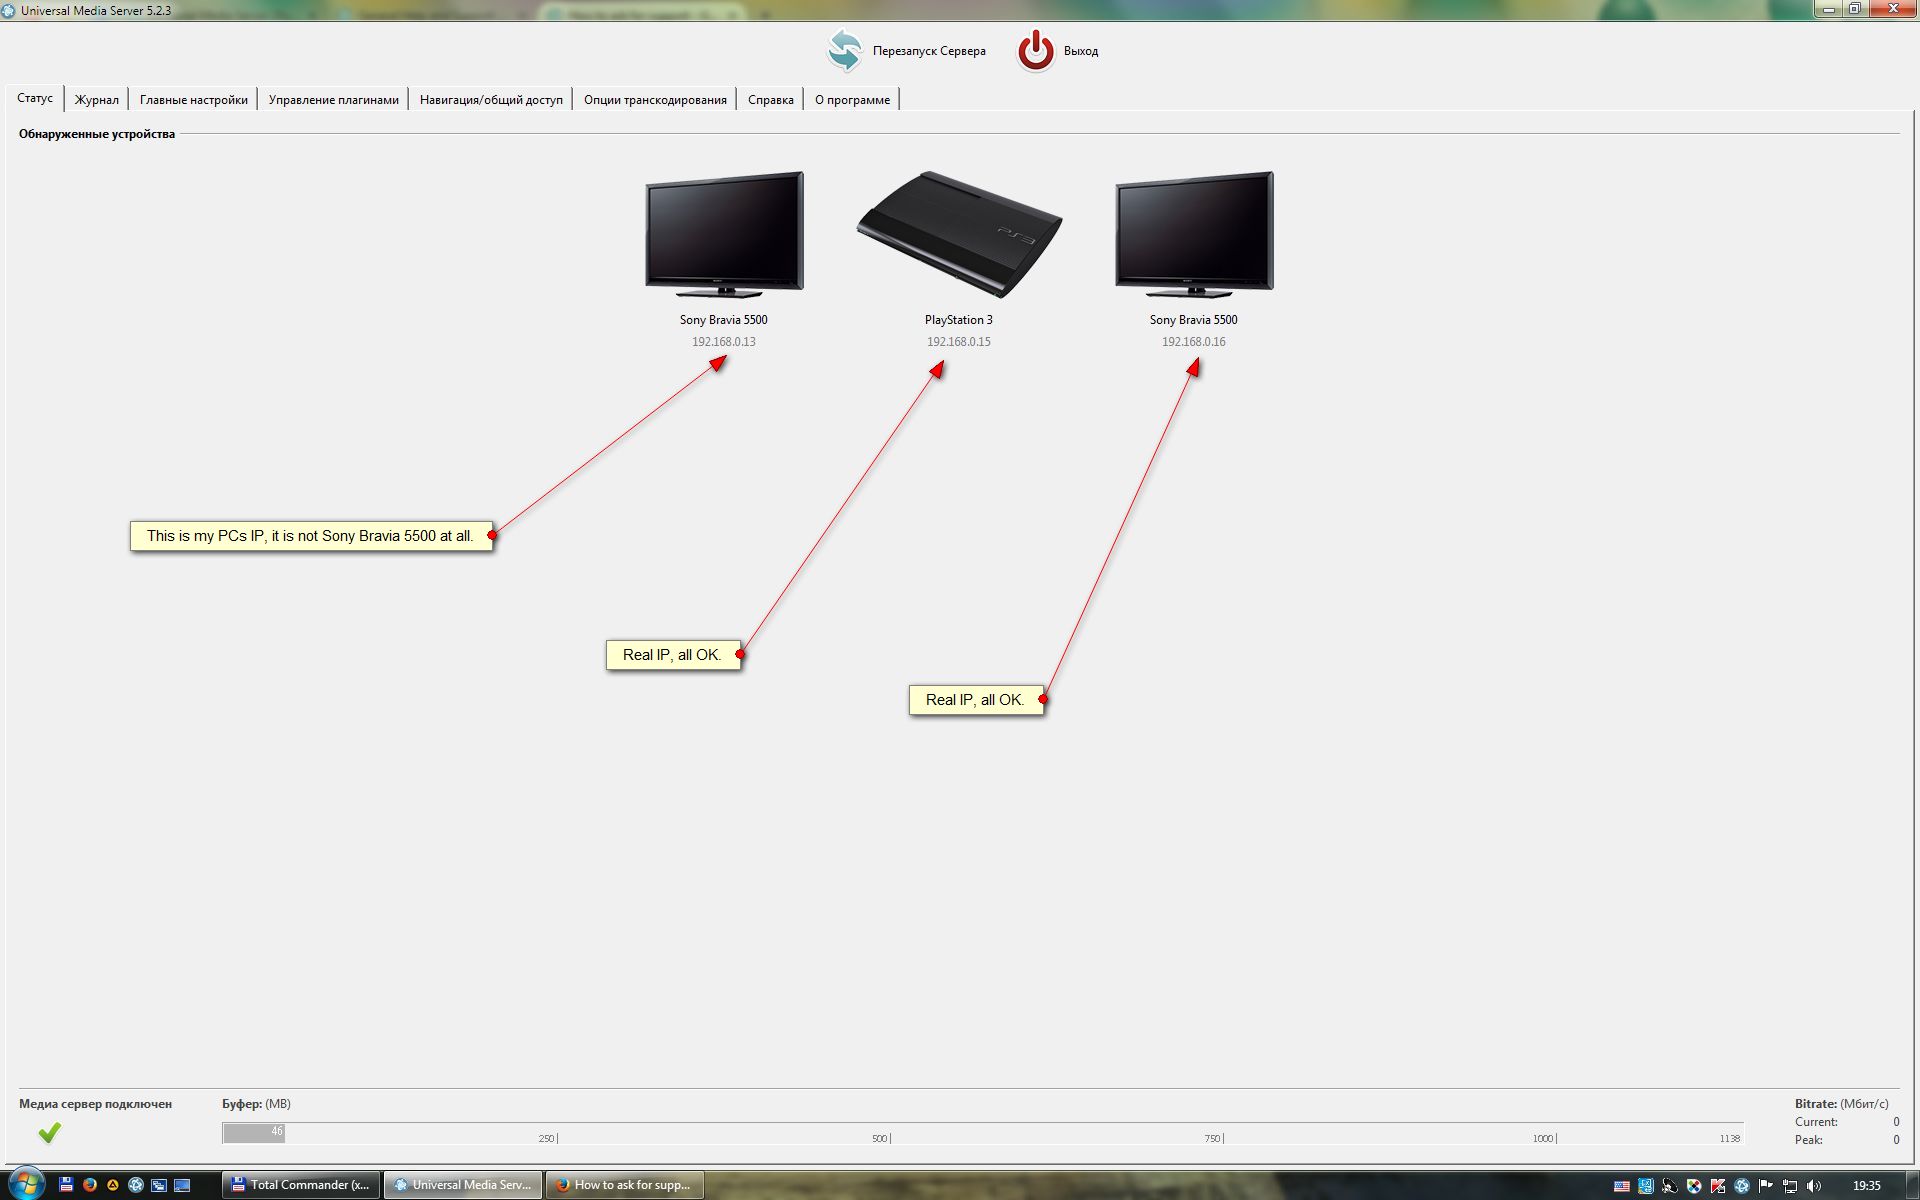Click the Bitrate Peak value
This screenshot has height=1200, width=1920.
tap(1896, 1140)
